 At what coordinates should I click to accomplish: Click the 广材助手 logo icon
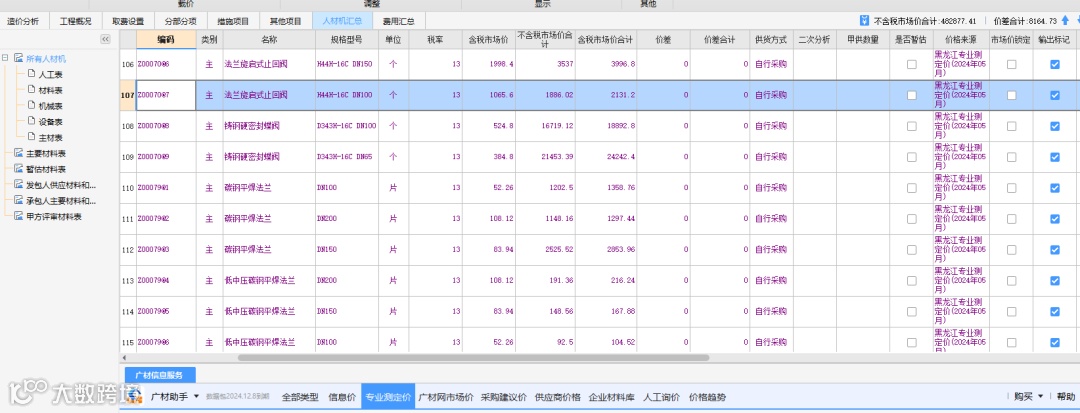point(136,396)
